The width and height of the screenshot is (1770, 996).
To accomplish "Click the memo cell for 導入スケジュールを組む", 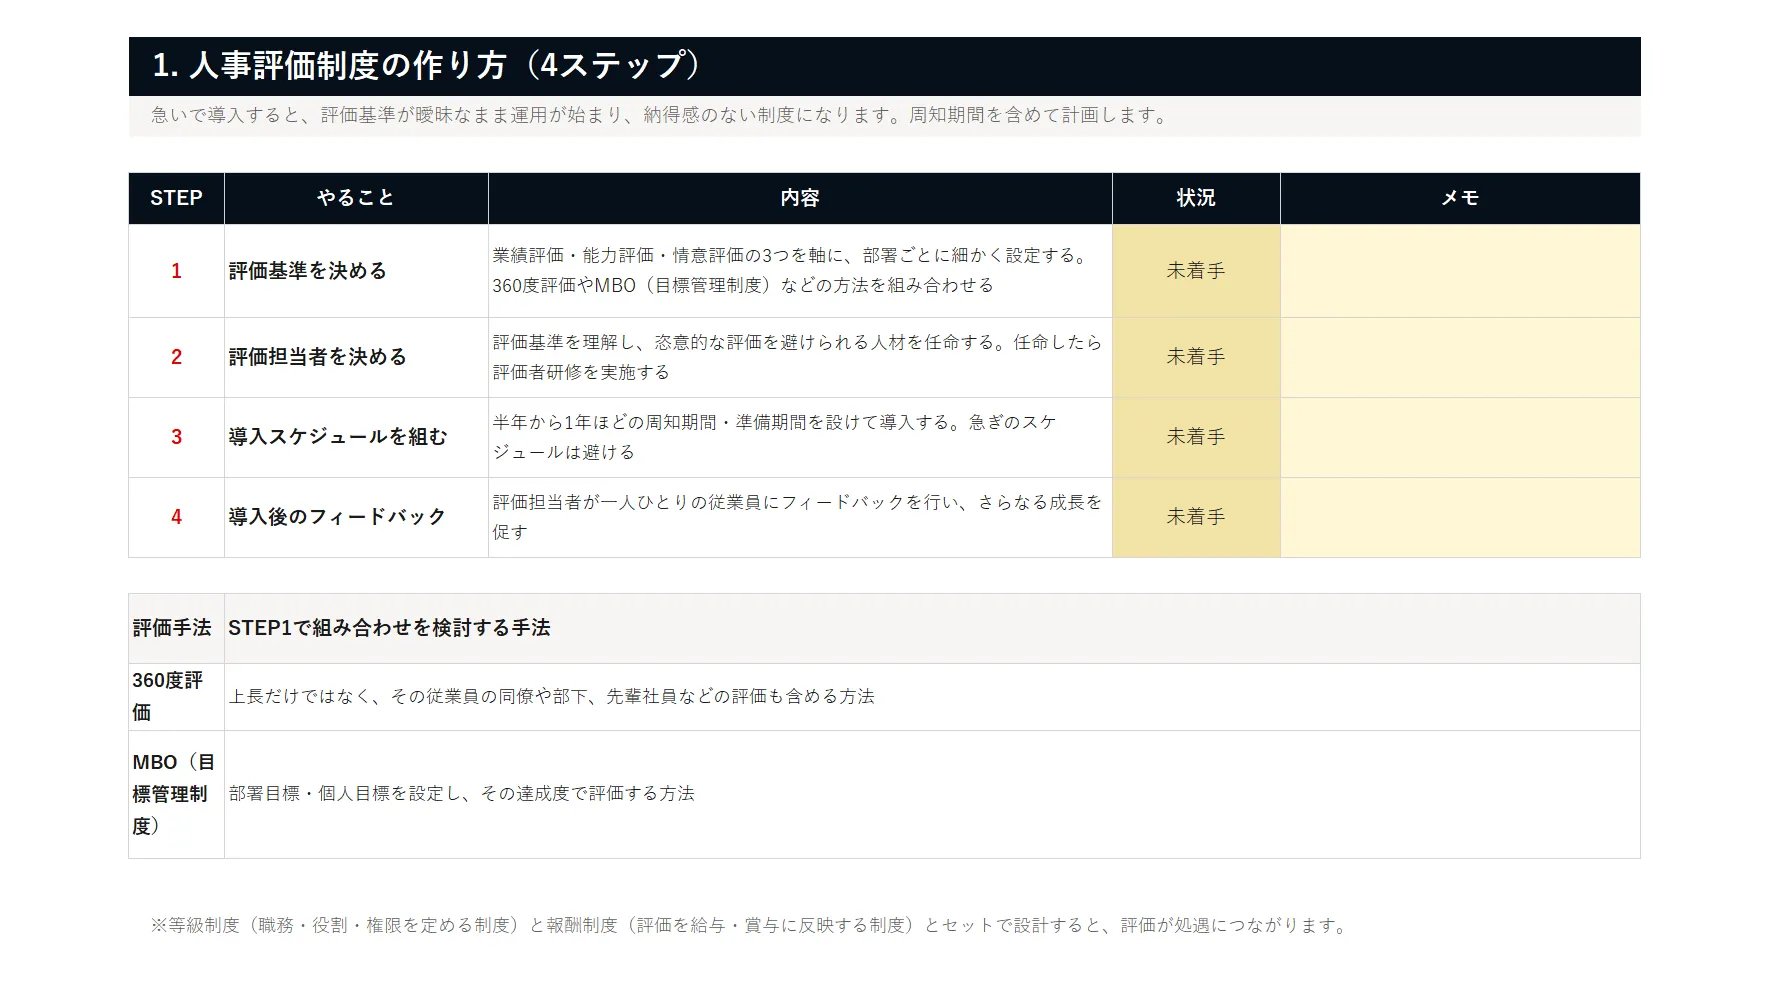I will (x=1460, y=437).
